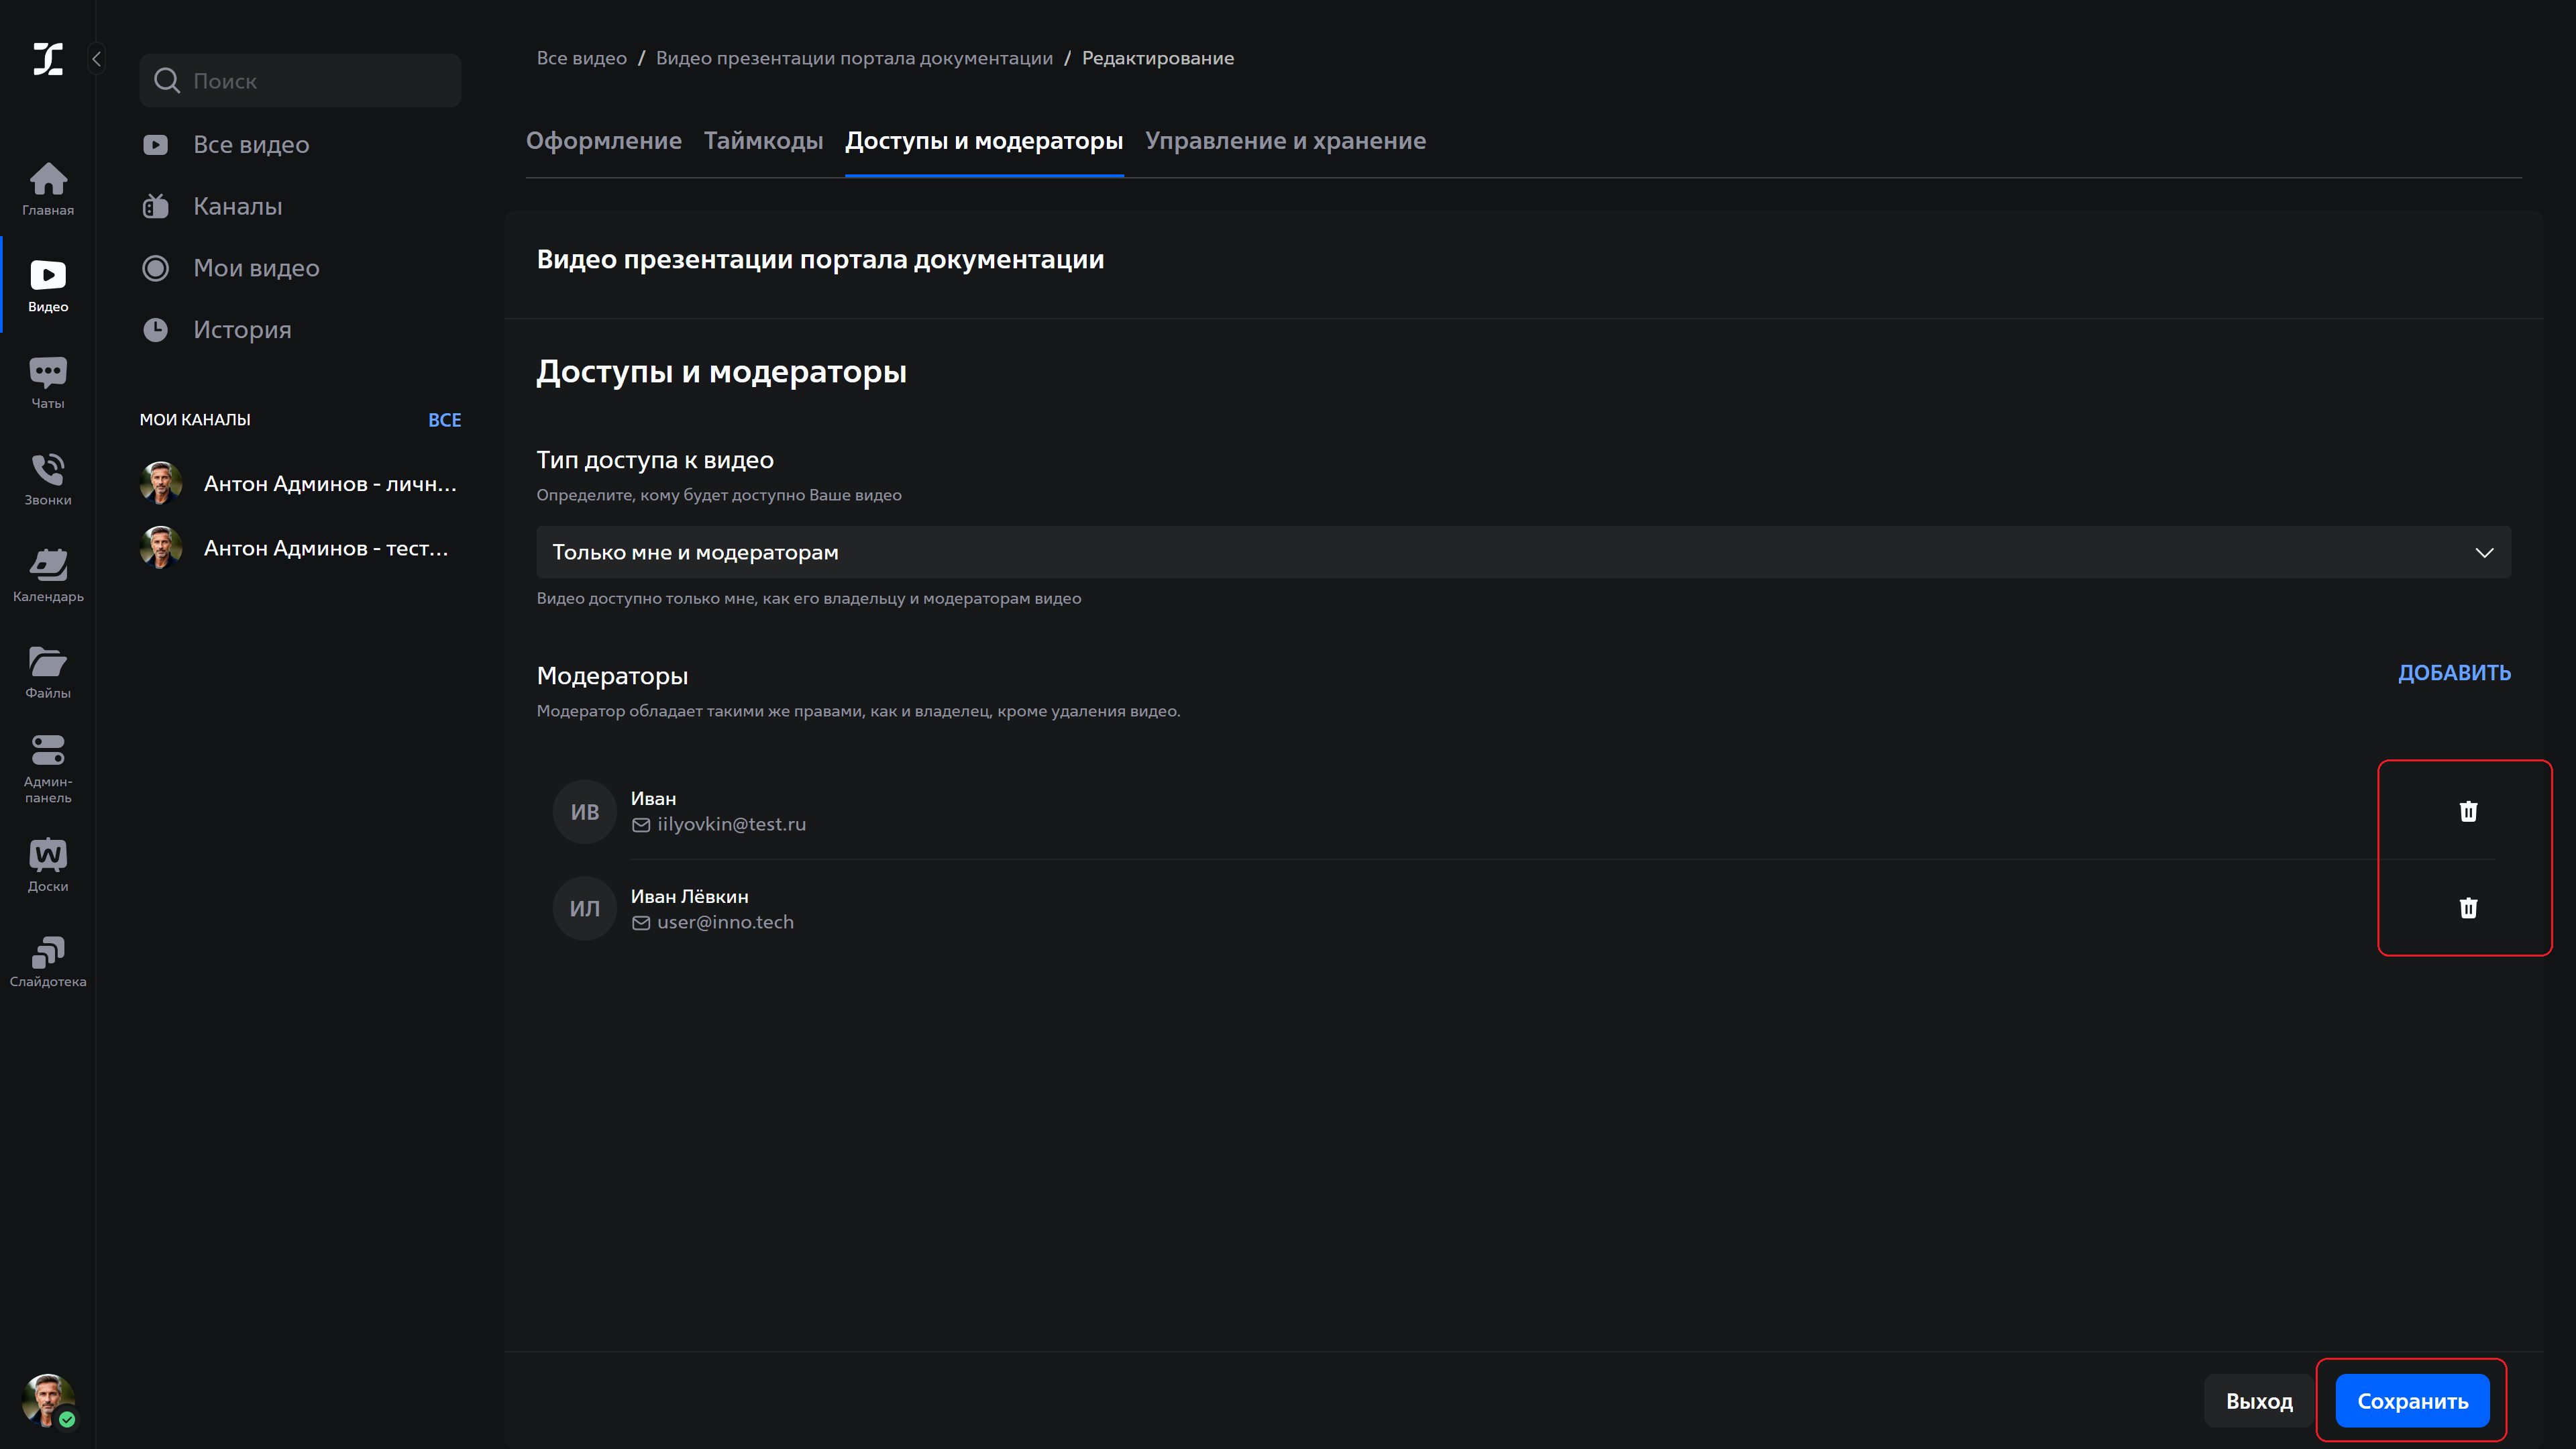Viewport: 2576px width, 1449px height.
Task: Open the Управление и хранение tab
Action: coord(1286,141)
